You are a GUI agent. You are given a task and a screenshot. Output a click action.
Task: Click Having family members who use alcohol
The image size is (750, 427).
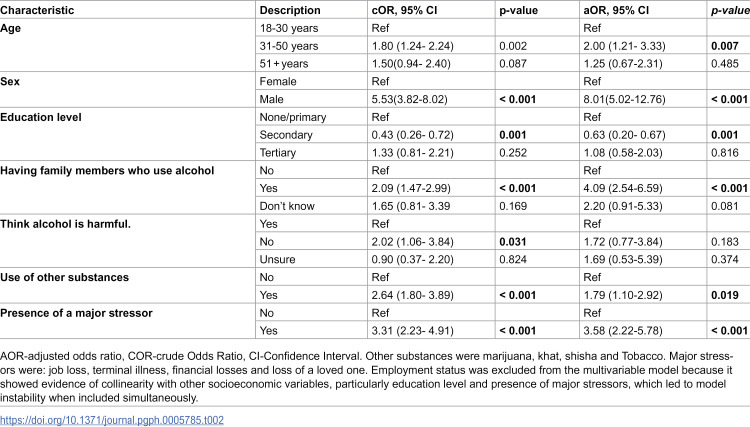tap(107, 171)
